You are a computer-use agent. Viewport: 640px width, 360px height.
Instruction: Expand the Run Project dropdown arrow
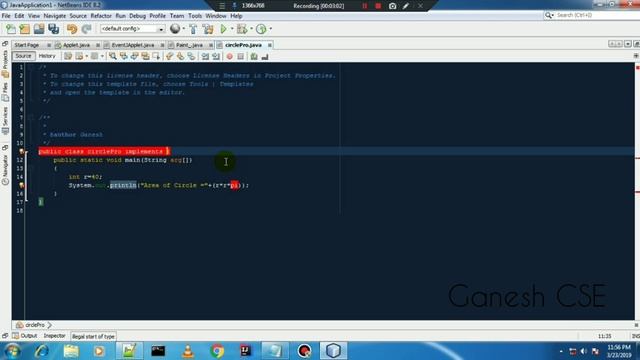click(x=232, y=29)
